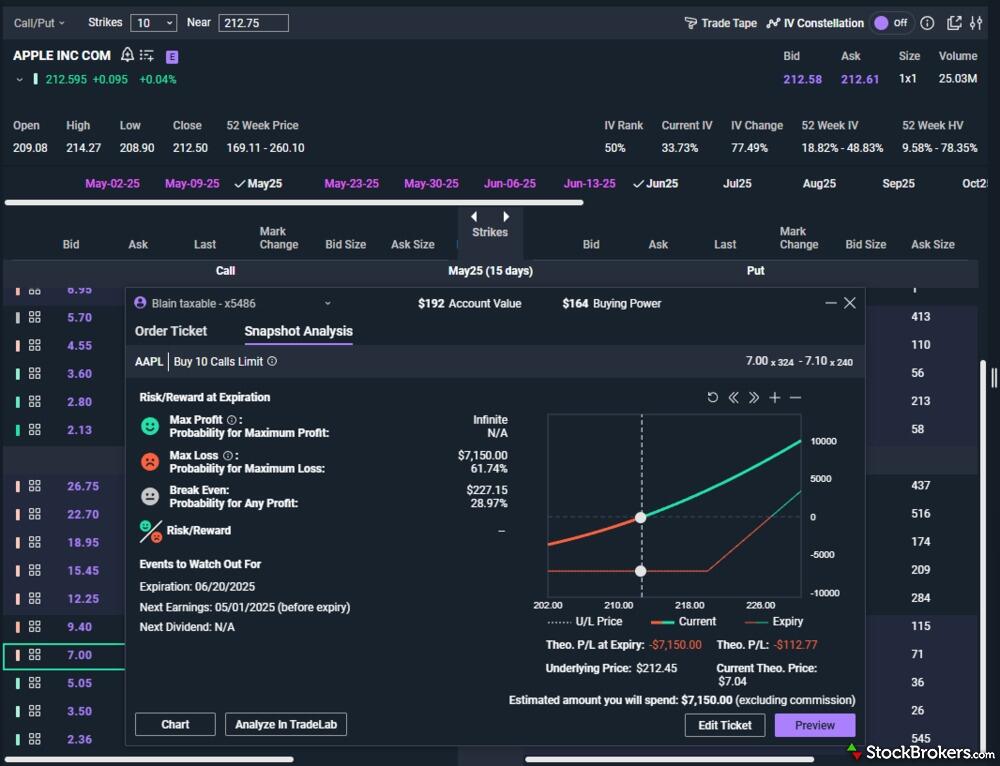Click the Preview button
1000x766 pixels.
(814, 725)
